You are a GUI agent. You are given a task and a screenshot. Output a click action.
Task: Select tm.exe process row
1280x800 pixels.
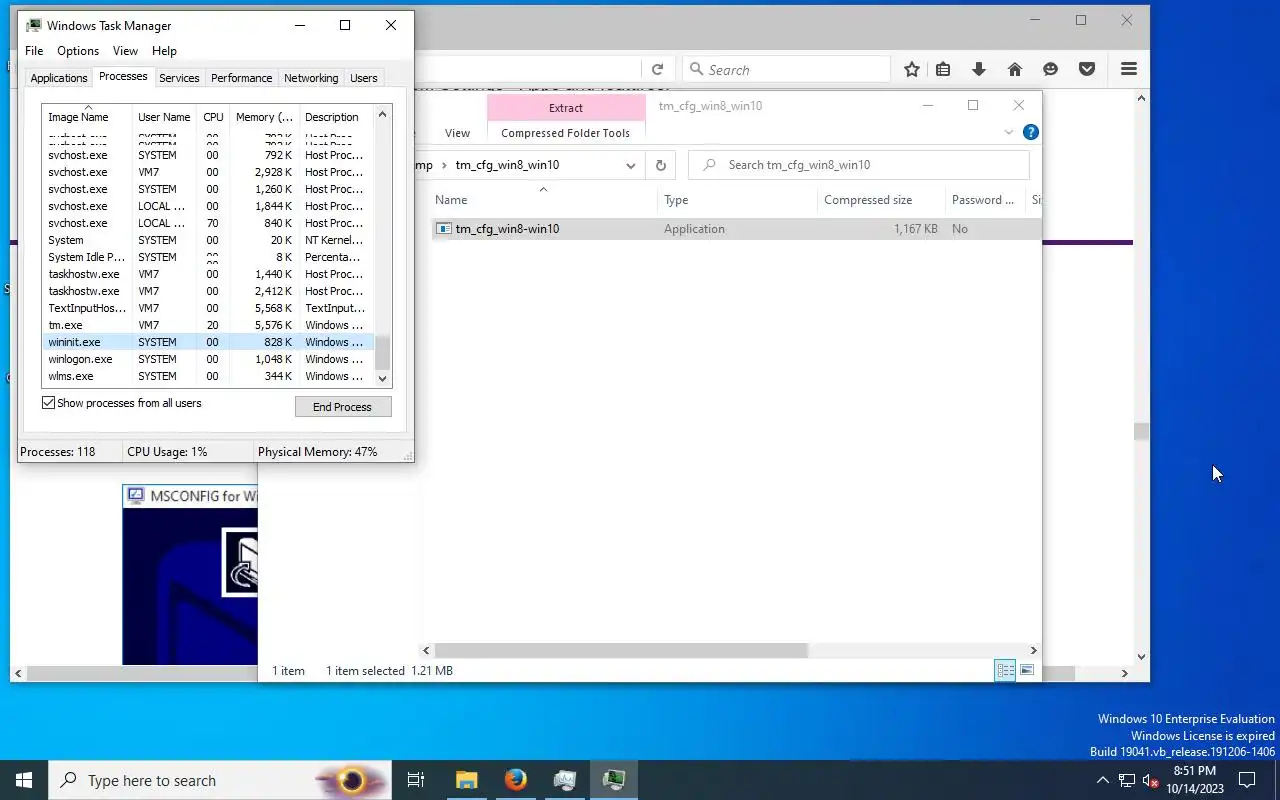(x=207, y=325)
